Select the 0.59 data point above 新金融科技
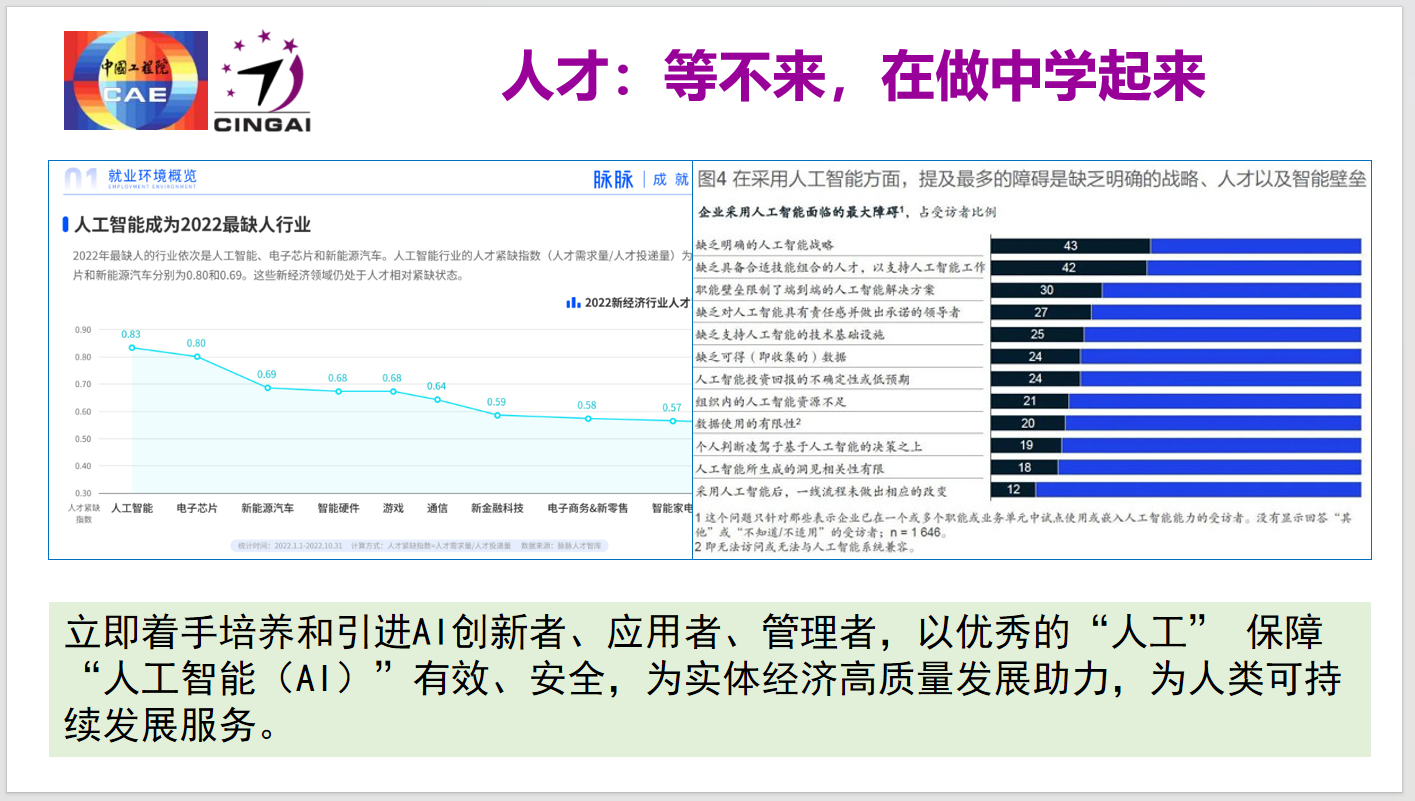This screenshot has height=801, width=1415. point(497,415)
